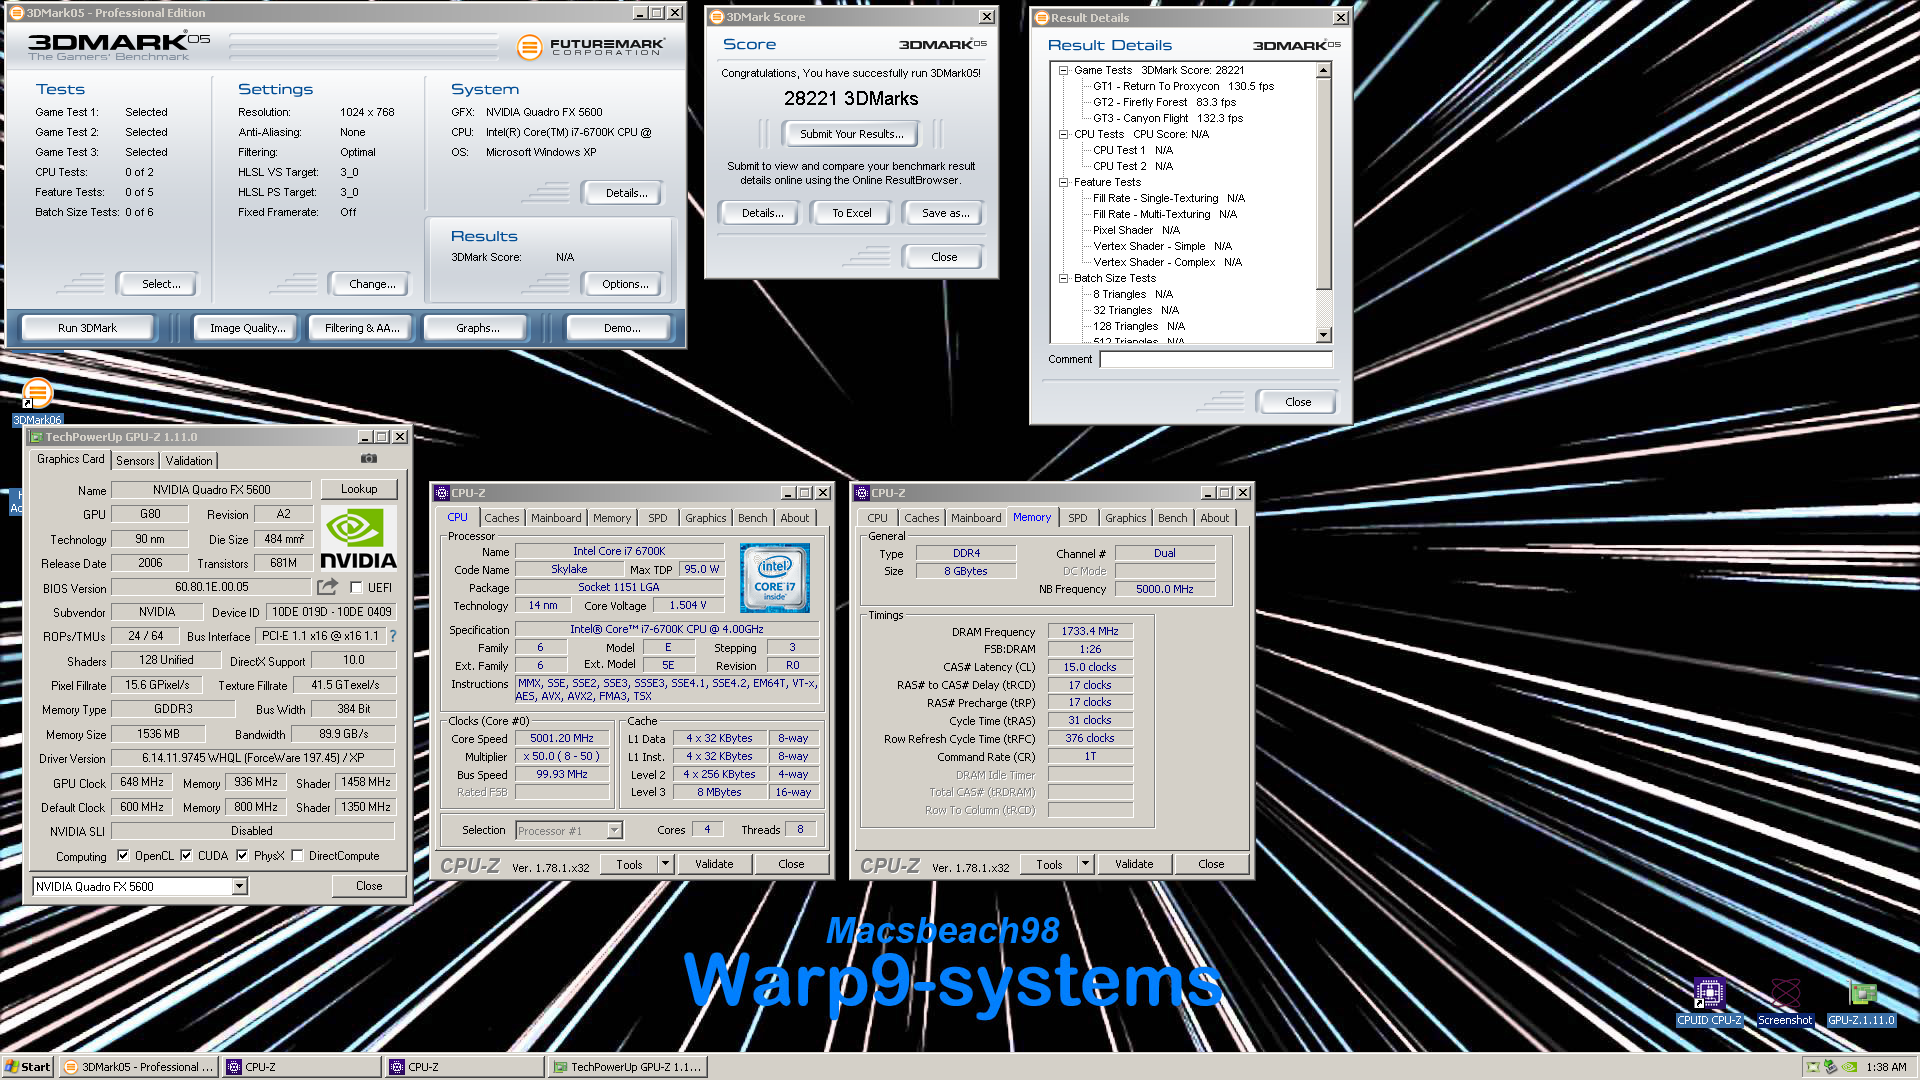The image size is (1920, 1080).
Task: Open Tools dropdown arrow in left CPU-Z
Action: coord(665,865)
